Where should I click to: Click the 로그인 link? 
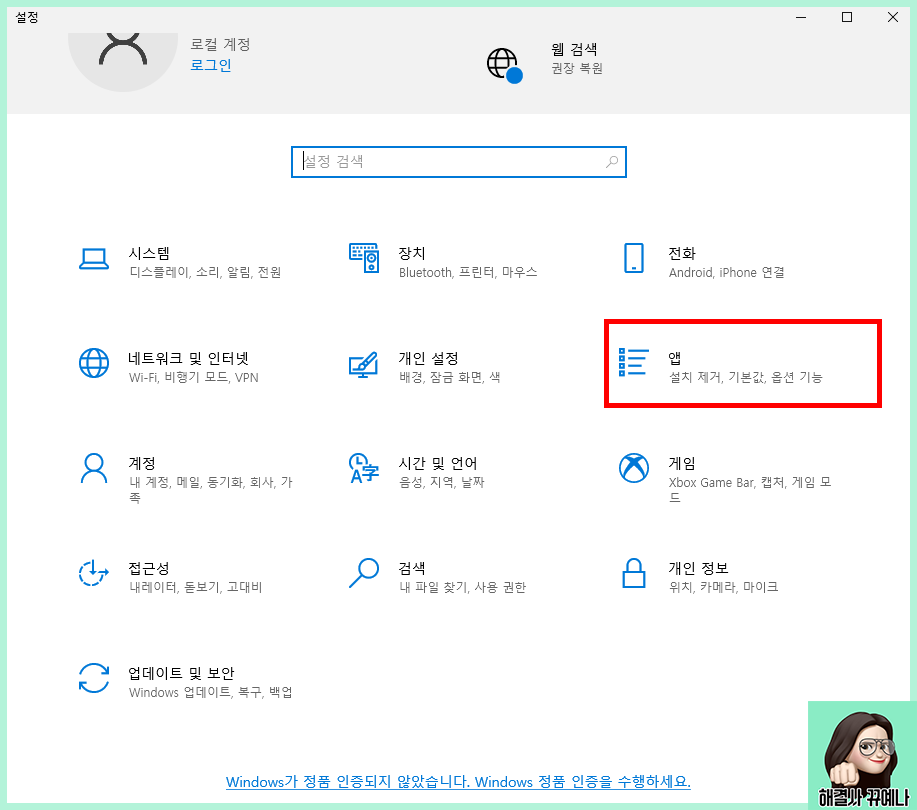pos(211,65)
